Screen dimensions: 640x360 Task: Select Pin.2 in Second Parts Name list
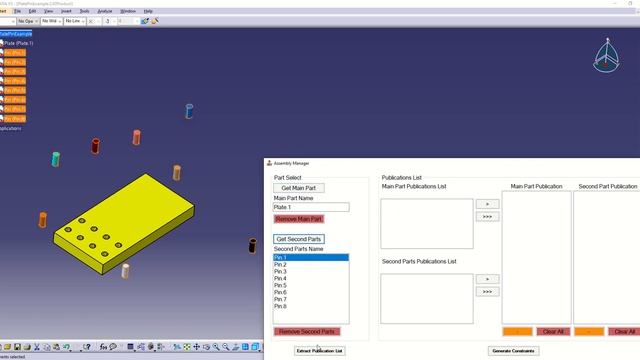311,264
